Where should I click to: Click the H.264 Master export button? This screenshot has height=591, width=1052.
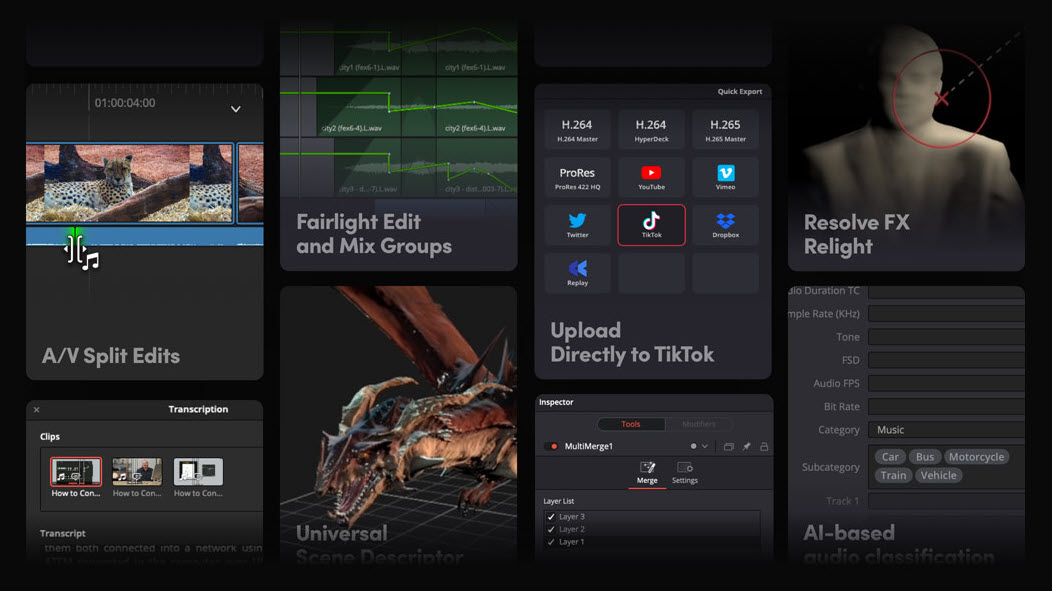[x=578, y=128]
